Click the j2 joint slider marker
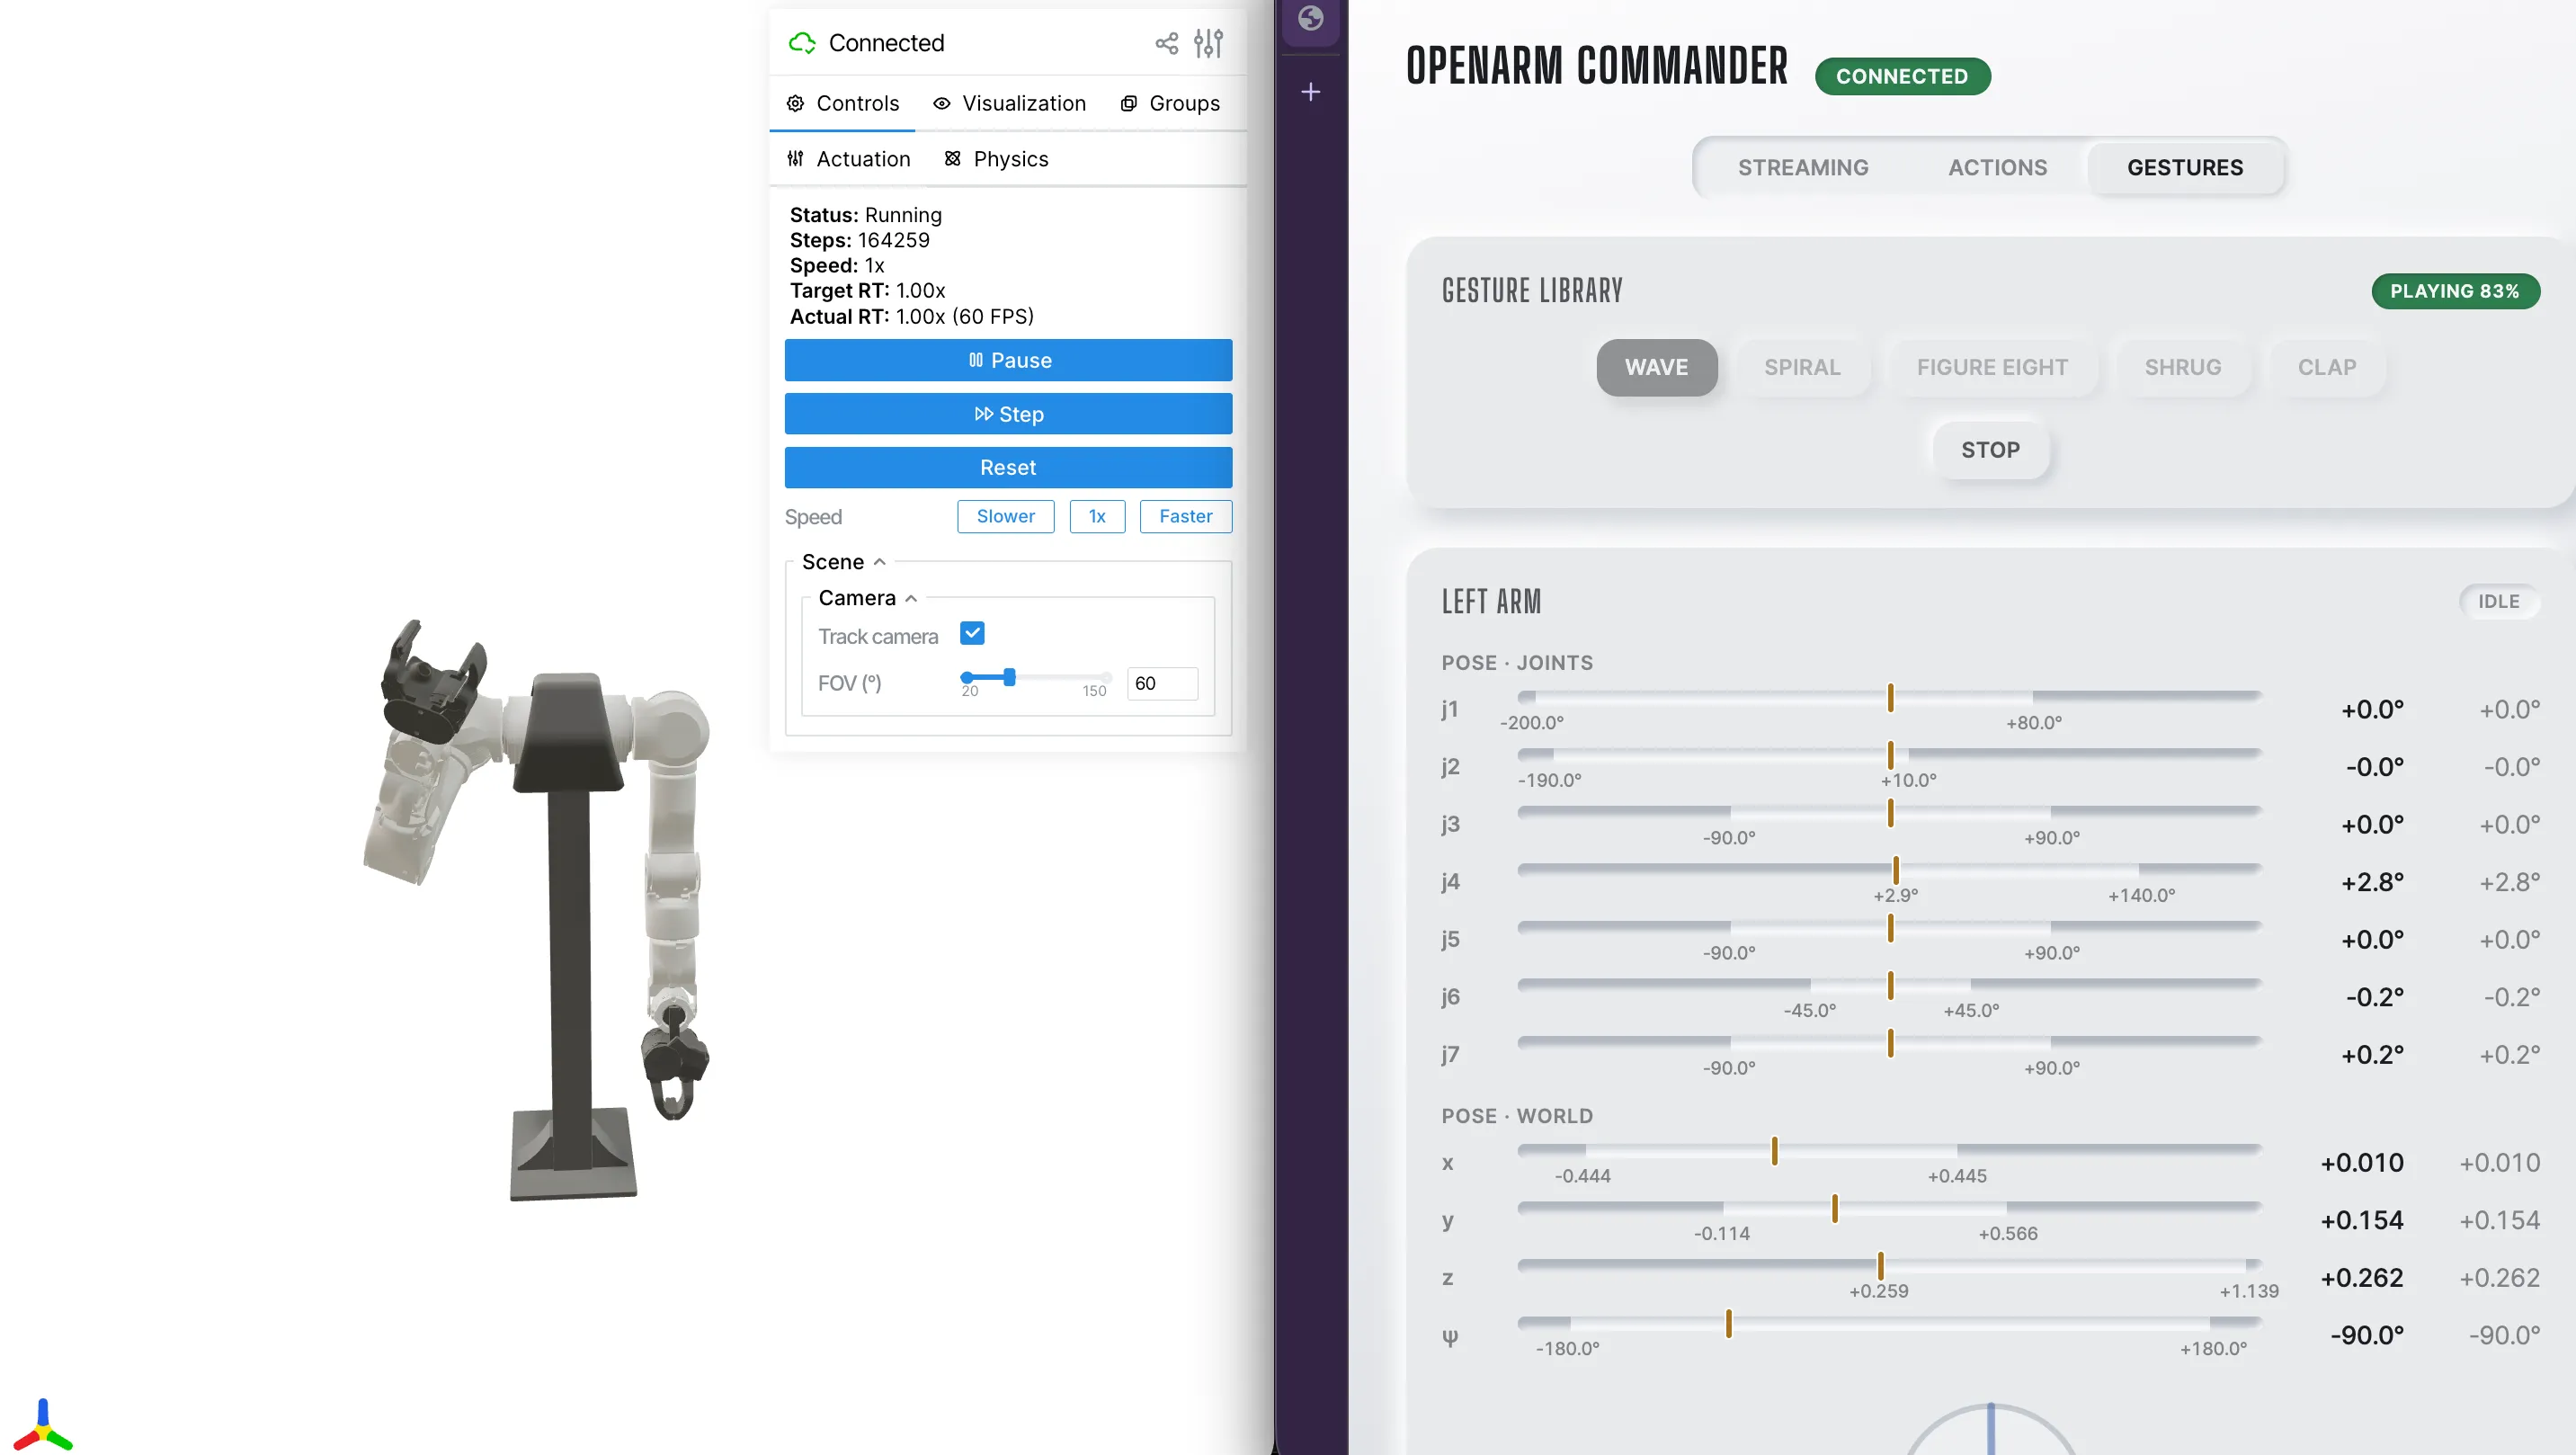The height and width of the screenshot is (1455, 2576). [x=1890, y=755]
